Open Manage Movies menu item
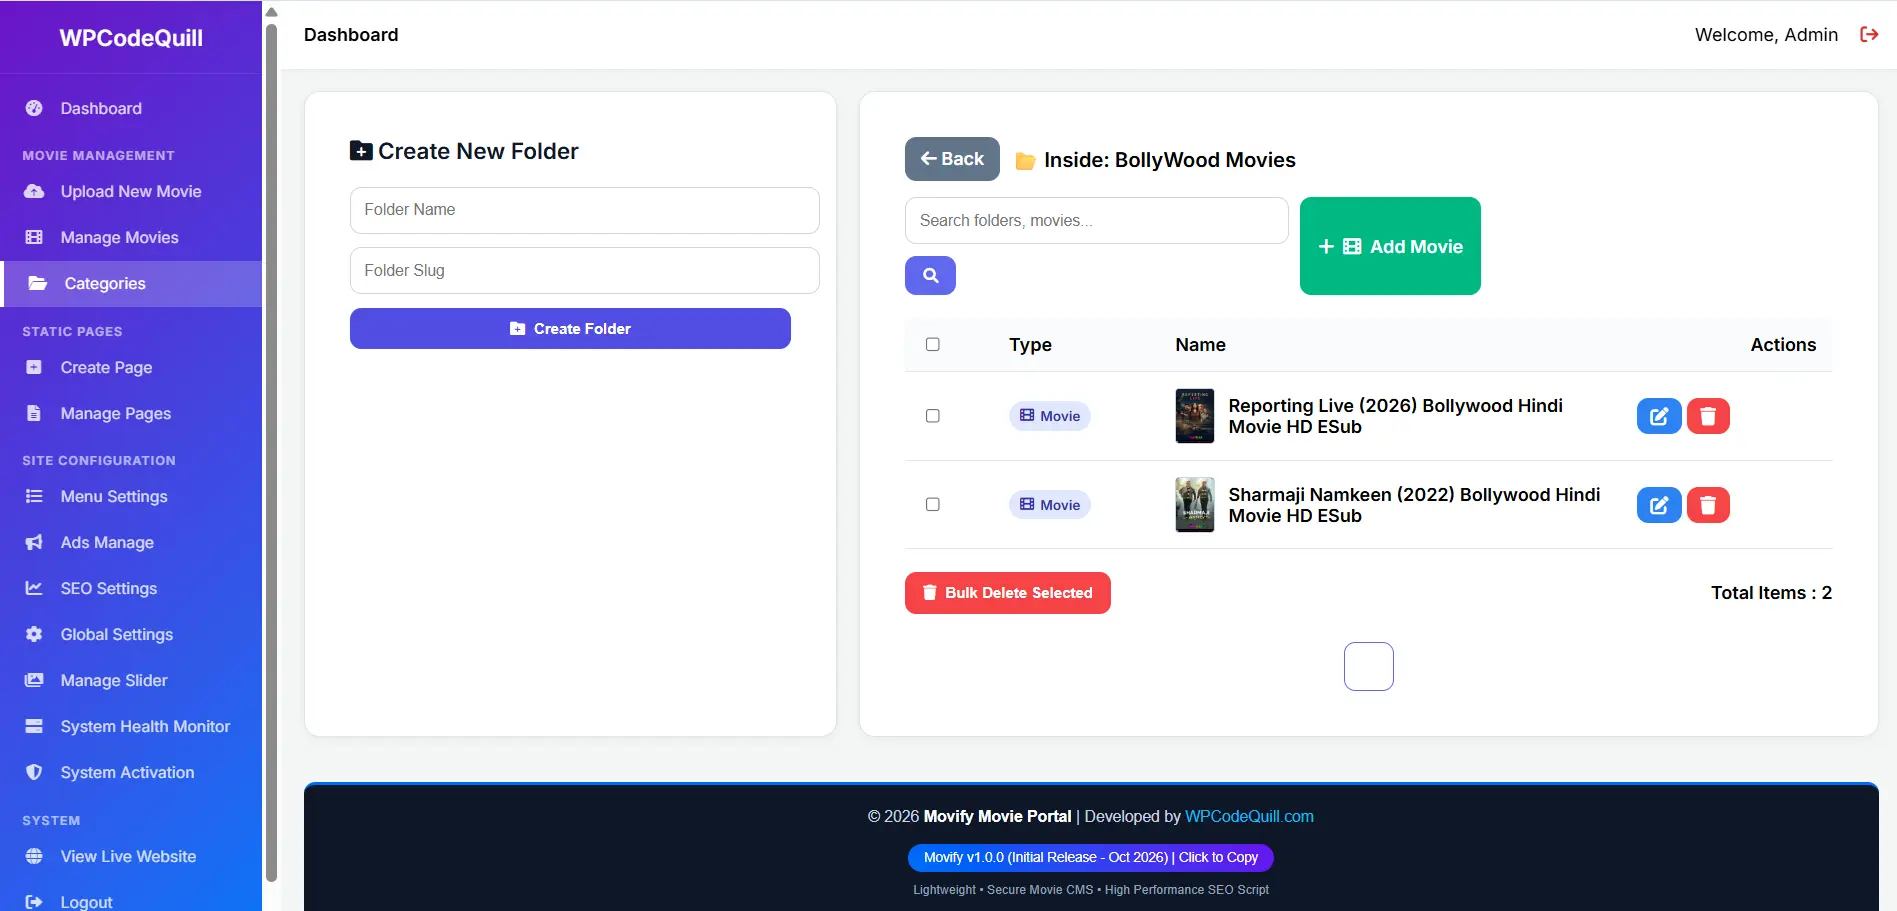 tap(131, 237)
